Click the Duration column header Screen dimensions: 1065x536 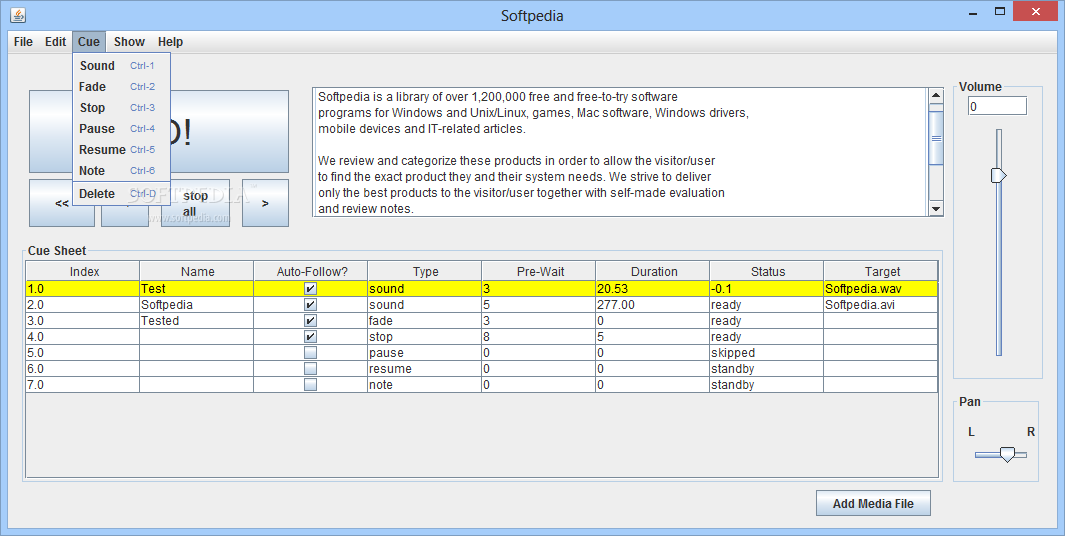pyautogui.click(x=653, y=271)
